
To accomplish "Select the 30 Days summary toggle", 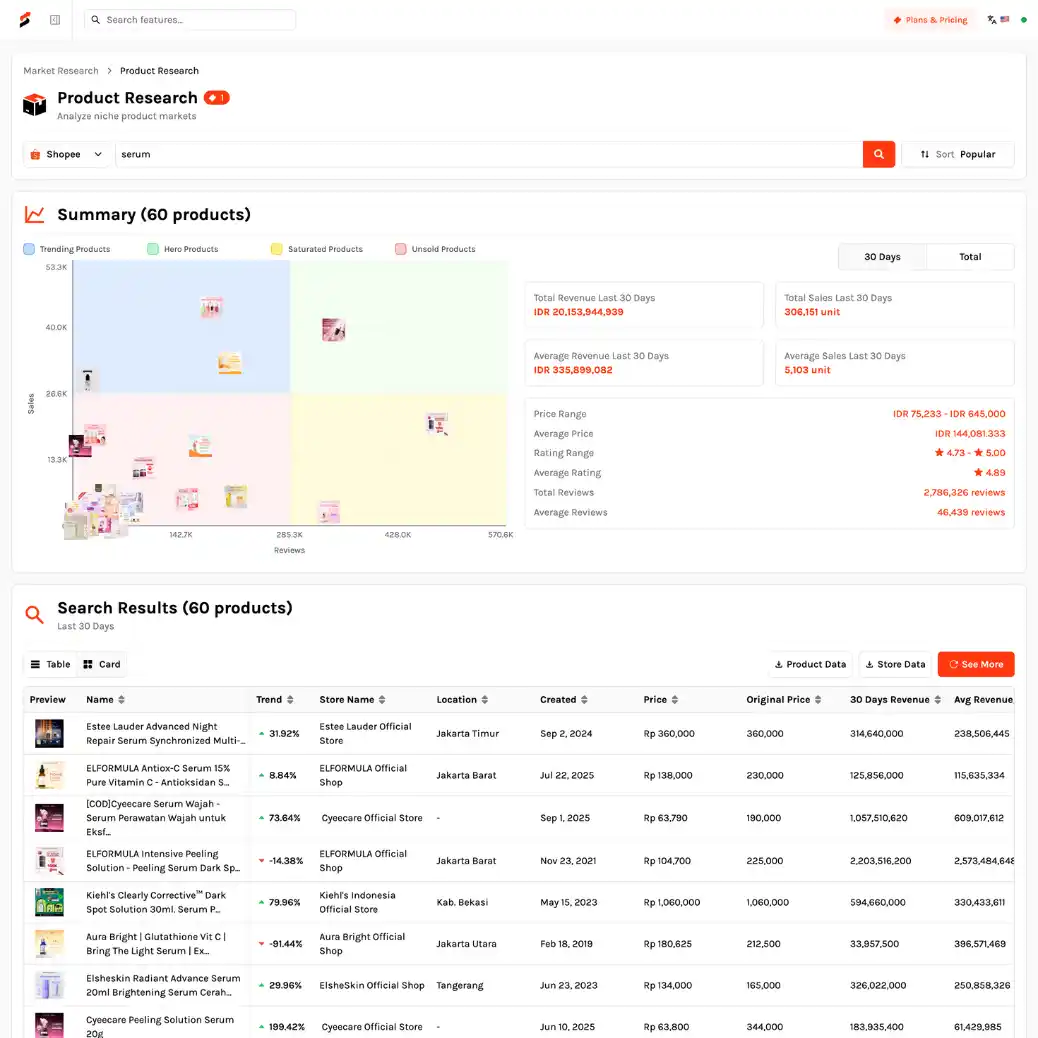I will (882, 257).
